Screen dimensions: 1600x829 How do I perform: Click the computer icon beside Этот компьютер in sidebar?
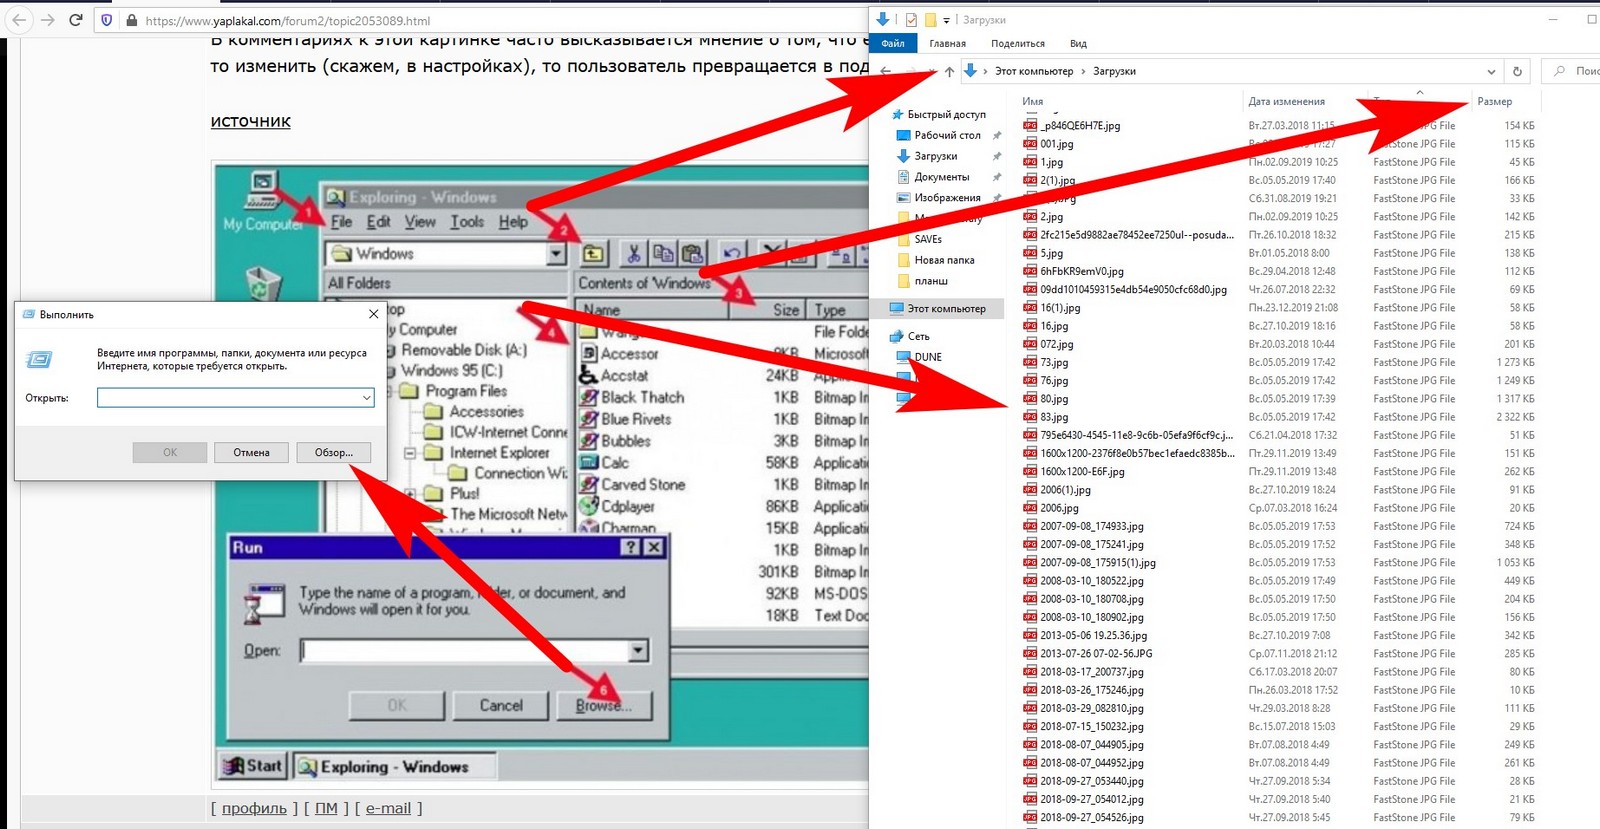pyautogui.click(x=897, y=309)
